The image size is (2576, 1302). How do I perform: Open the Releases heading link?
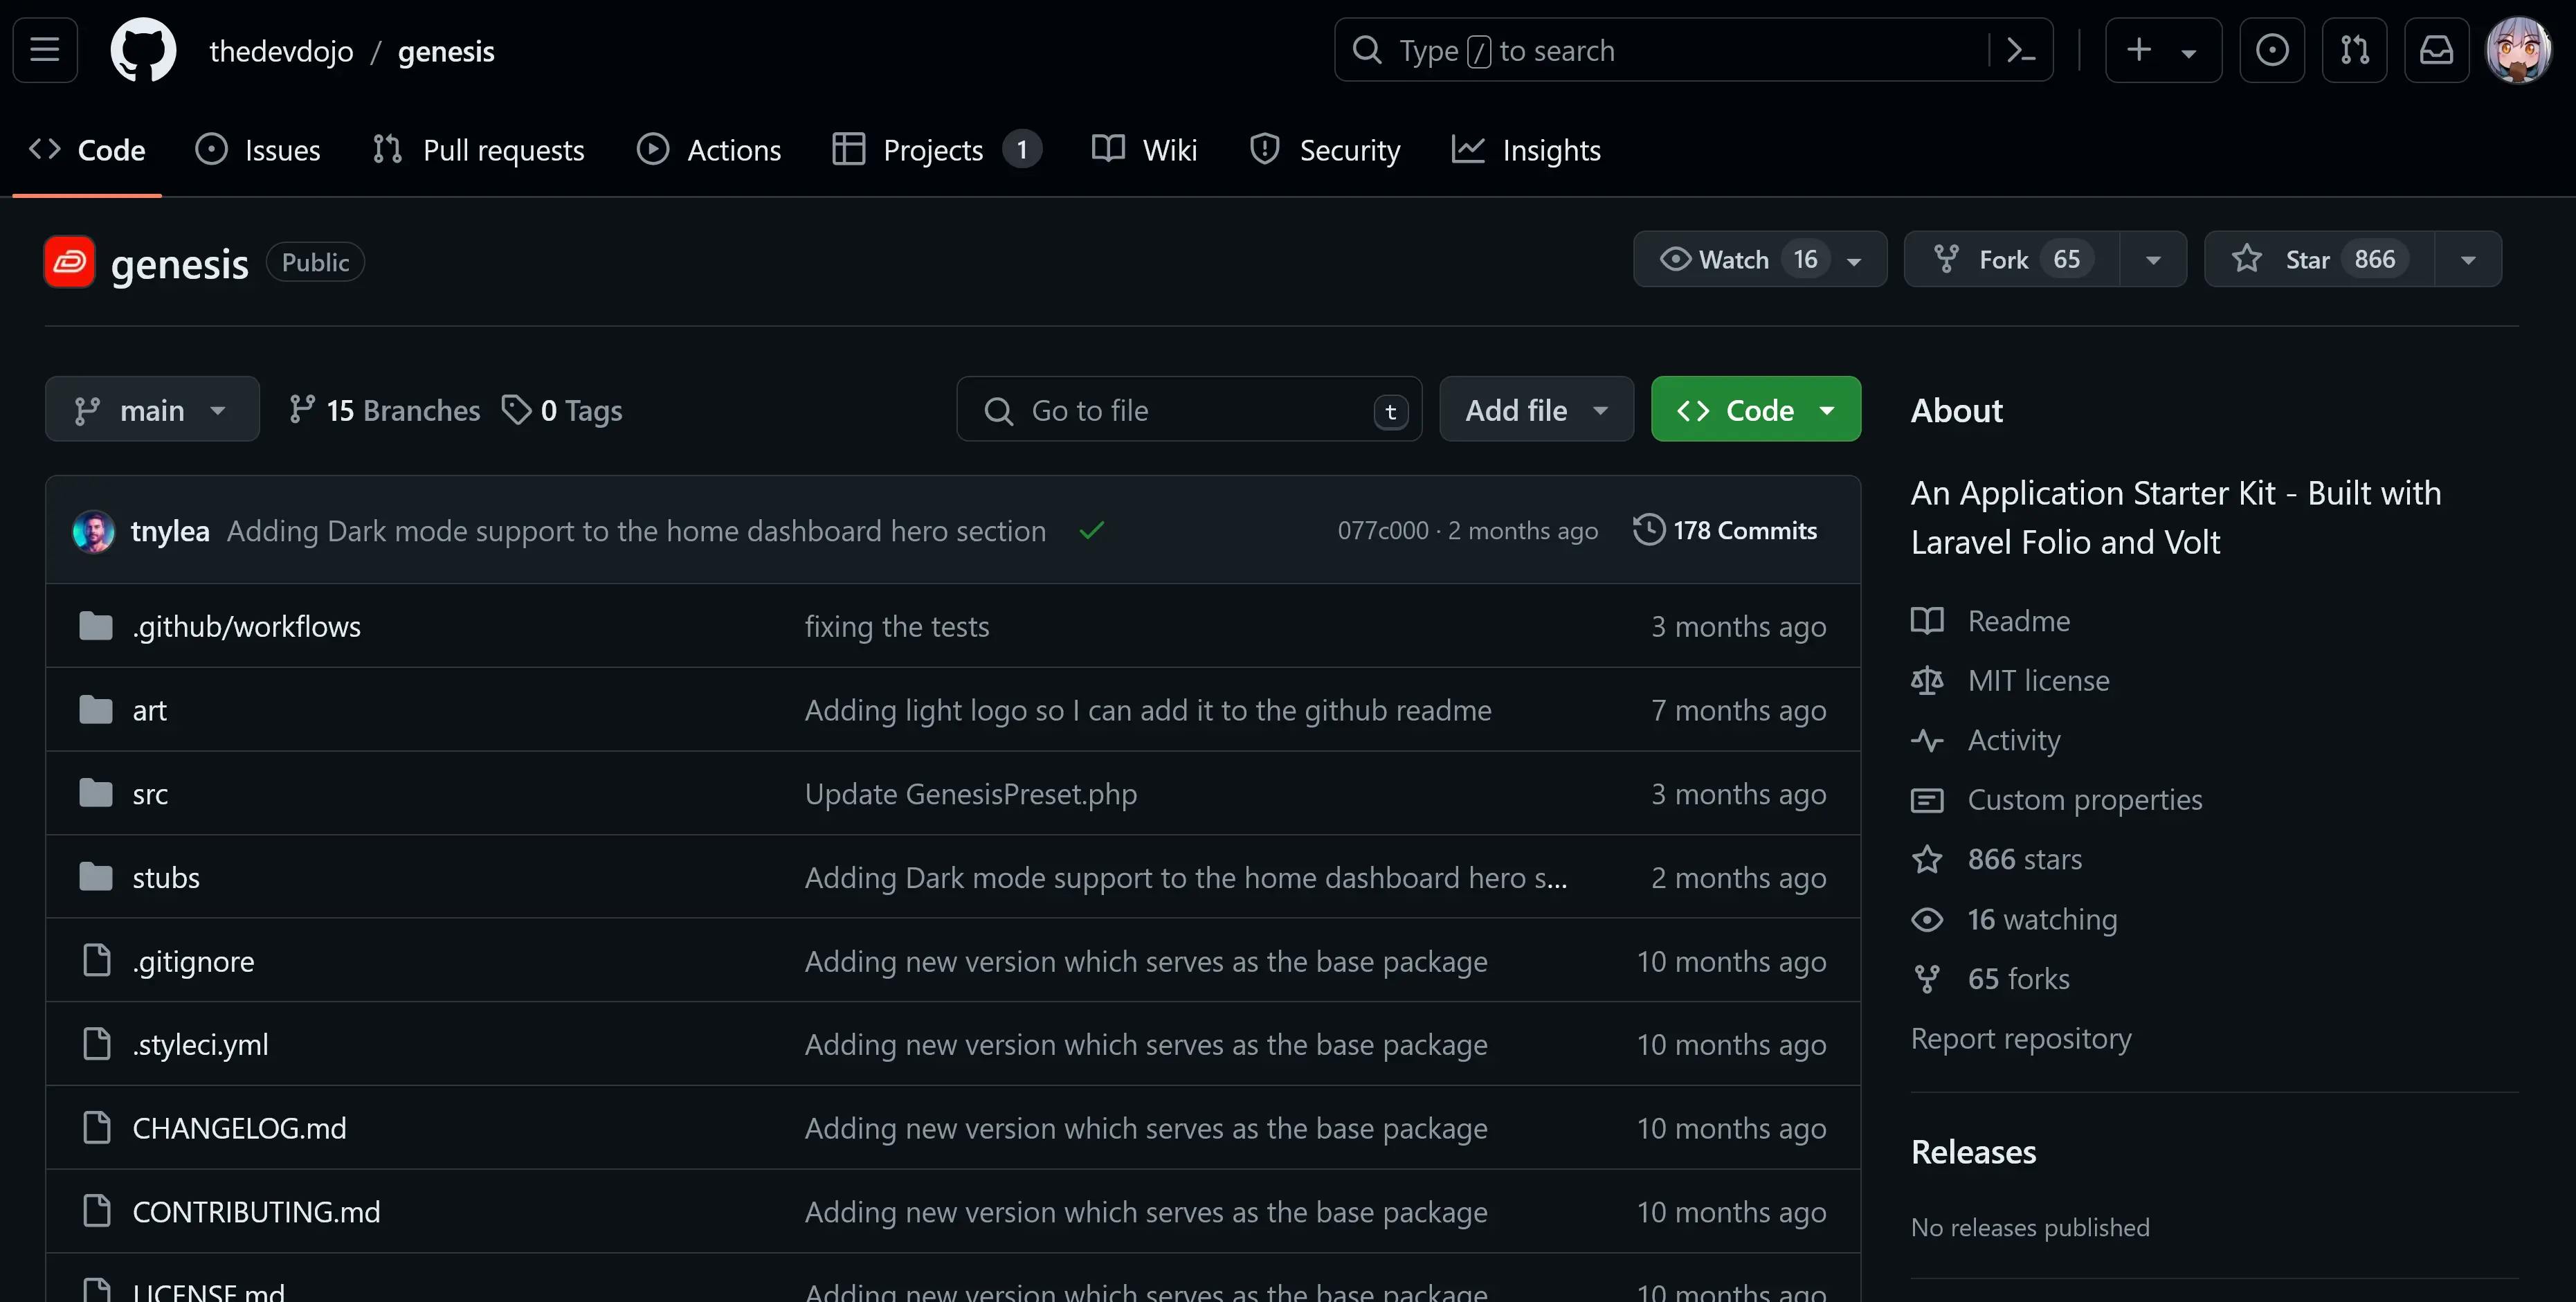[1973, 1152]
